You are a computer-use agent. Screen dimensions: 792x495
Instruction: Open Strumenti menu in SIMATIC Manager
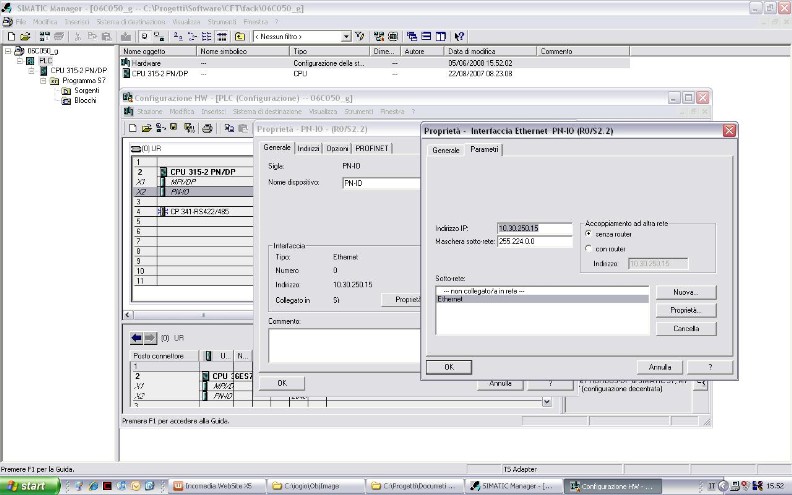[x=222, y=22]
